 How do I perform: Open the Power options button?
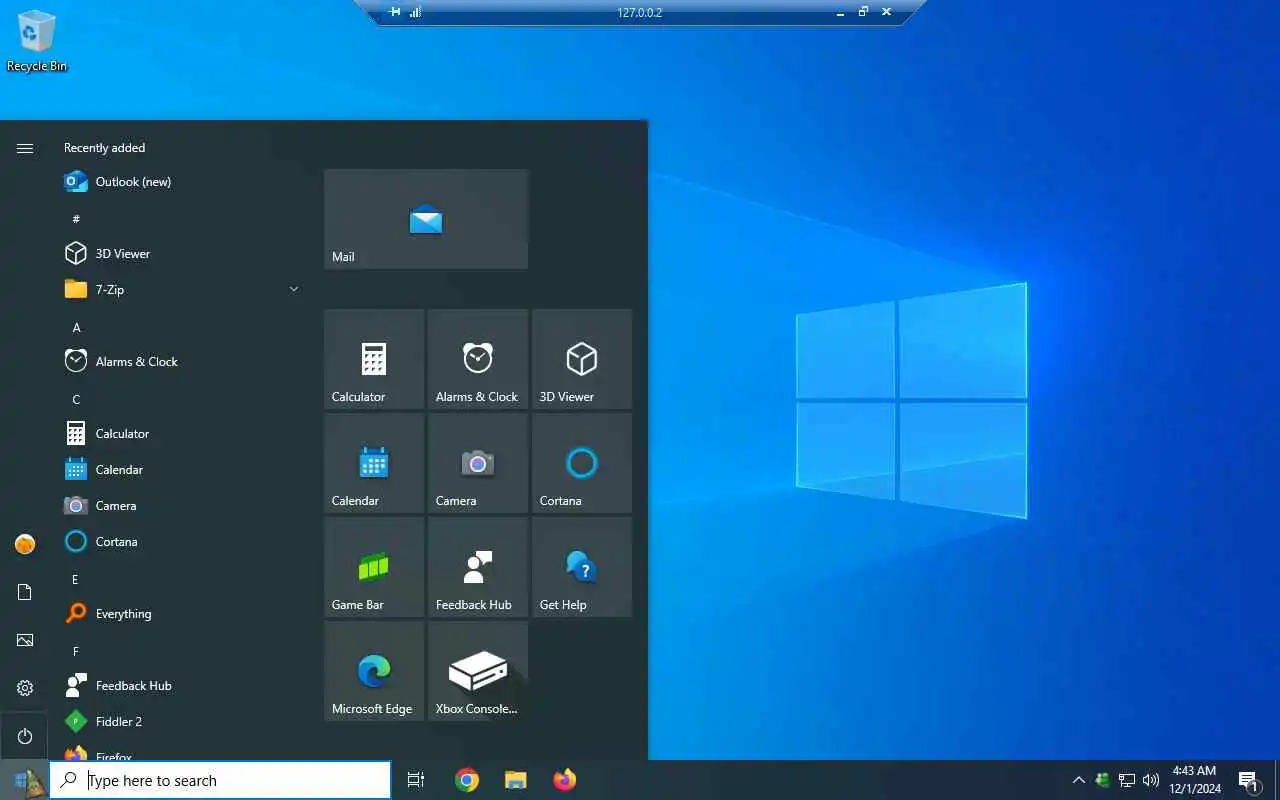pyautogui.click(x=25, y=736)
